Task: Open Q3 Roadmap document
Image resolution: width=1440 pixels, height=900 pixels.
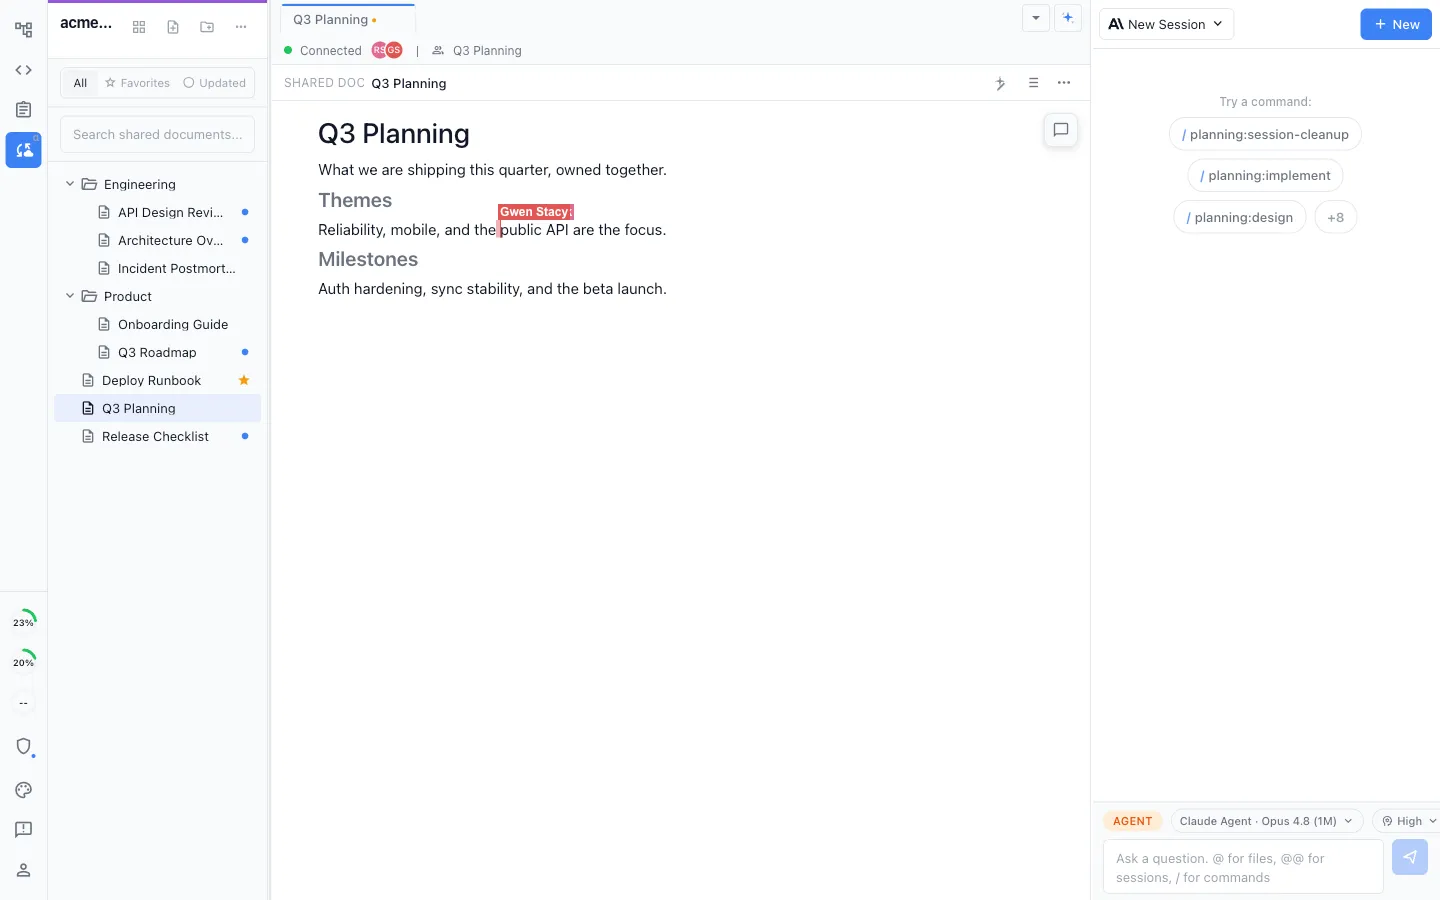Action: pos(158,352)
